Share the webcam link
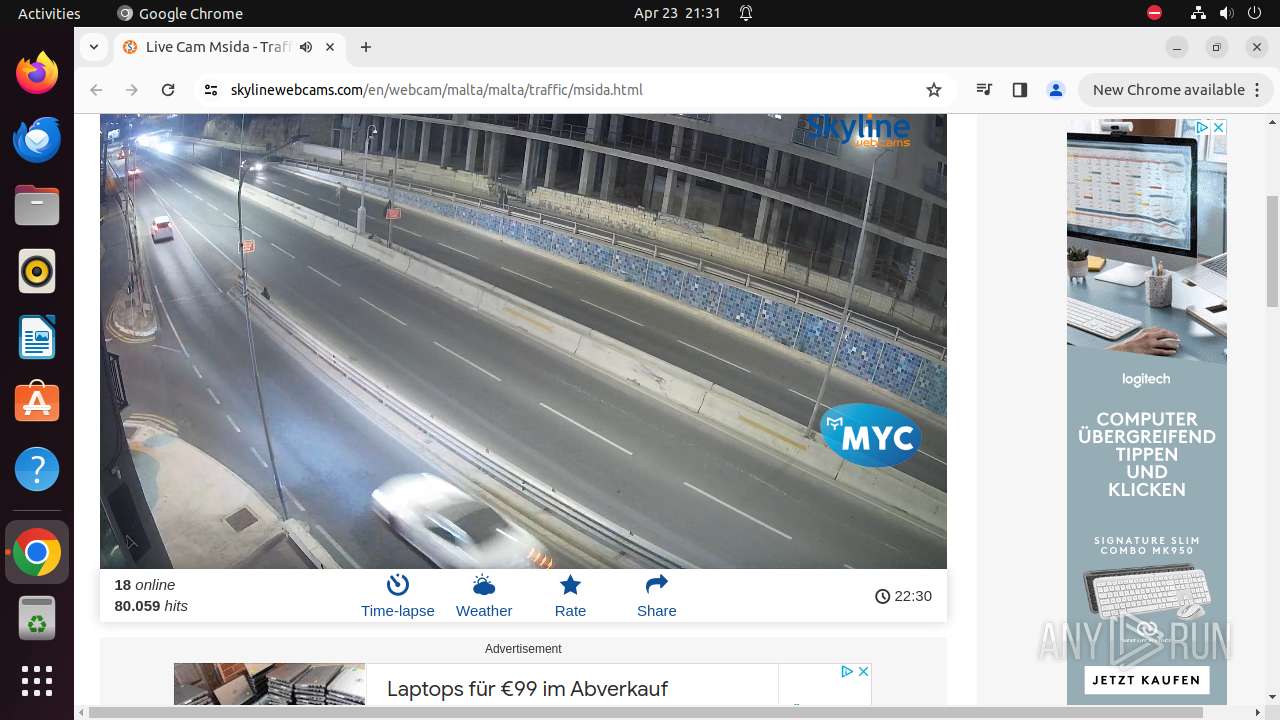This screenshot has height=720, width=1280. click(657, 596)
